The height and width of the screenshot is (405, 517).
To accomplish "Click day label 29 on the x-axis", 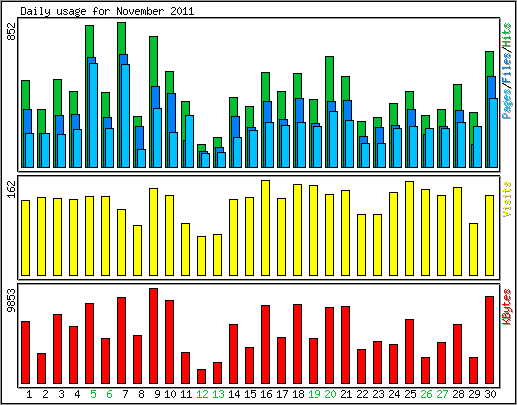I will pos(474,394).
